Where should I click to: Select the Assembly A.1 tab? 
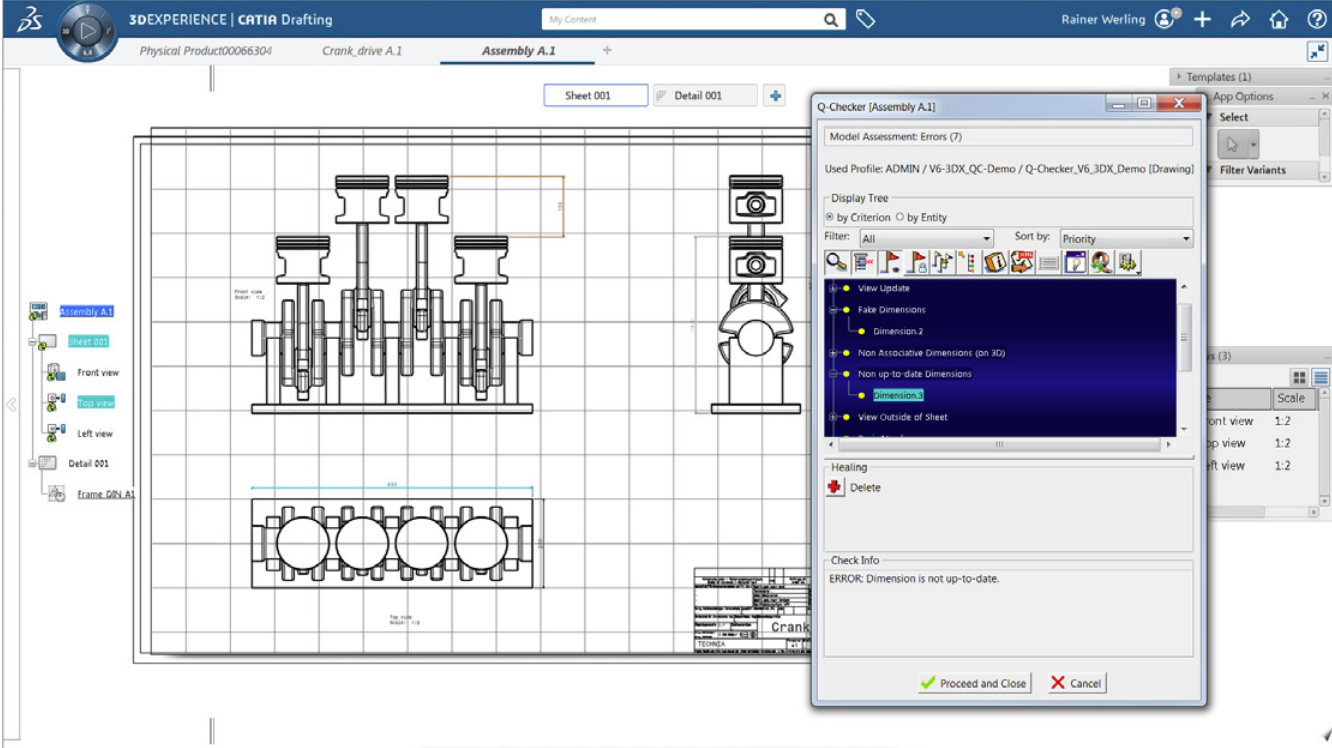coord(518,51)
